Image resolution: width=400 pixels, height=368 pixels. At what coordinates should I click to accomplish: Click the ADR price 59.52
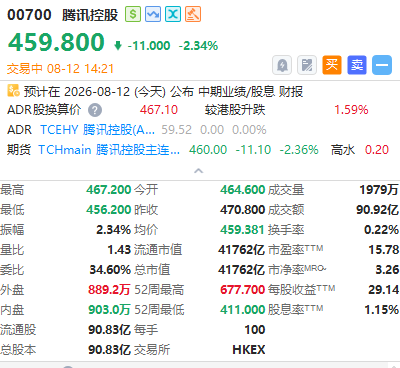click(x=177, y=130)
